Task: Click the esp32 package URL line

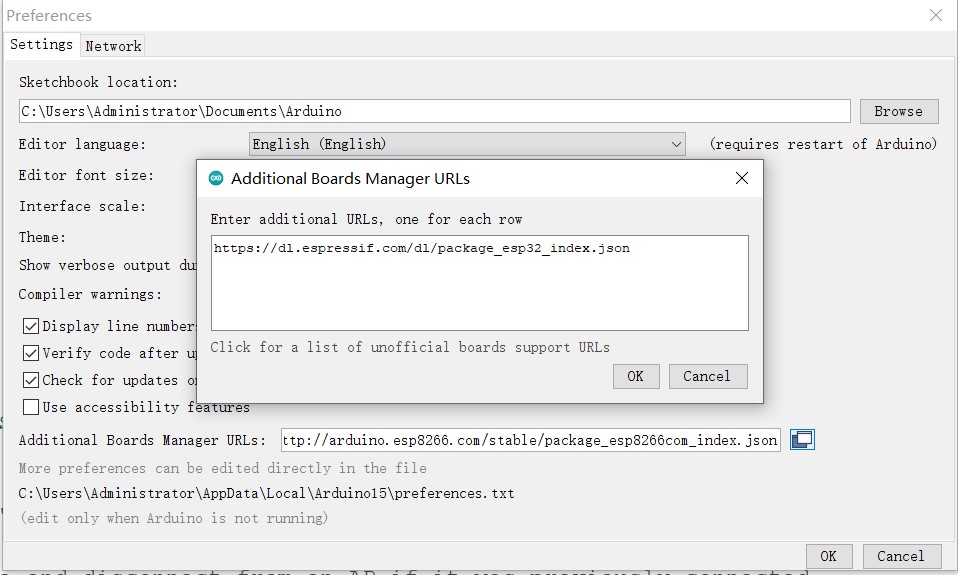Action: coord(422,248)
